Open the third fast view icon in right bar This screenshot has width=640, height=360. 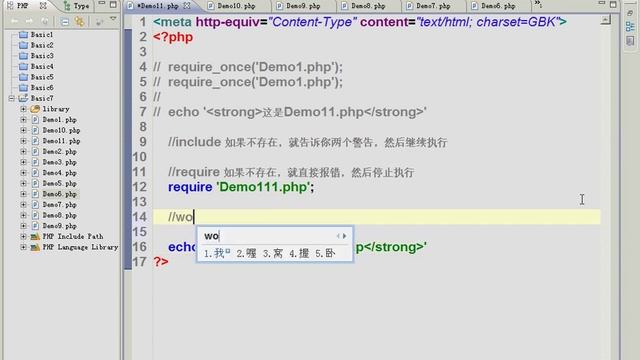(x=630, y=41)
